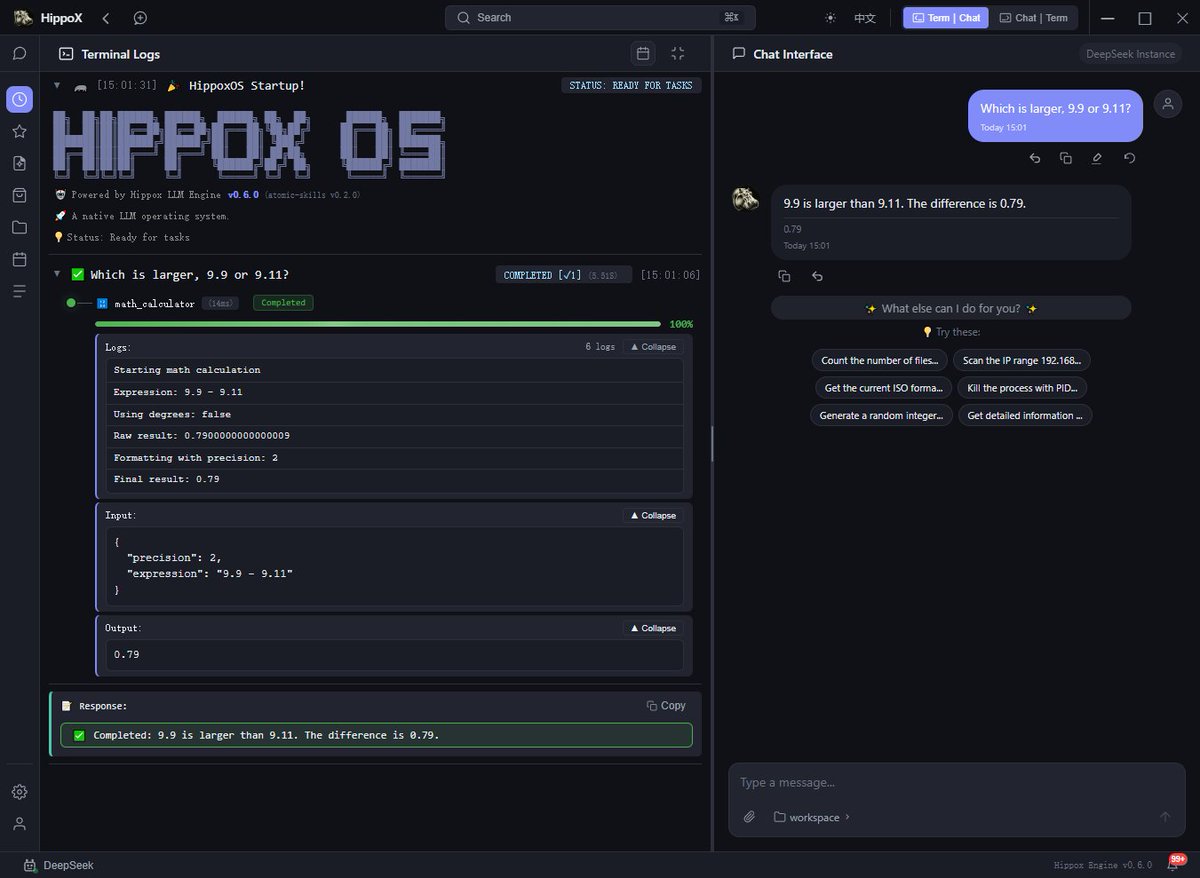The image size is (1200, 878).
Task: Click the search box
Action: (600, 18)
